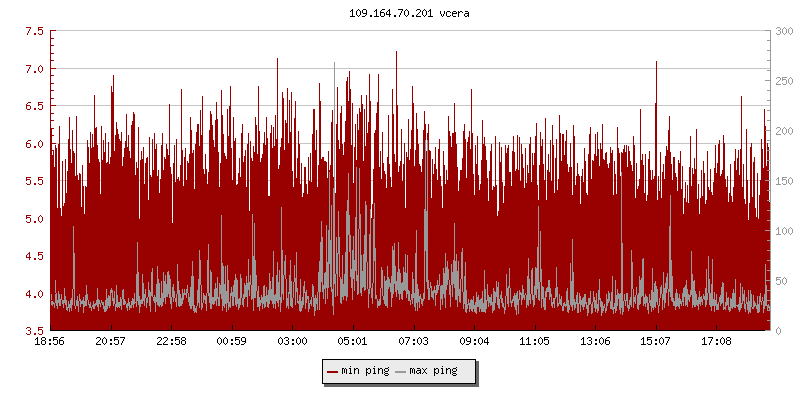This screenshot has width=800, height=400.
Task: Select the 13:06 x-axis time label
Action: pos(595,341)
